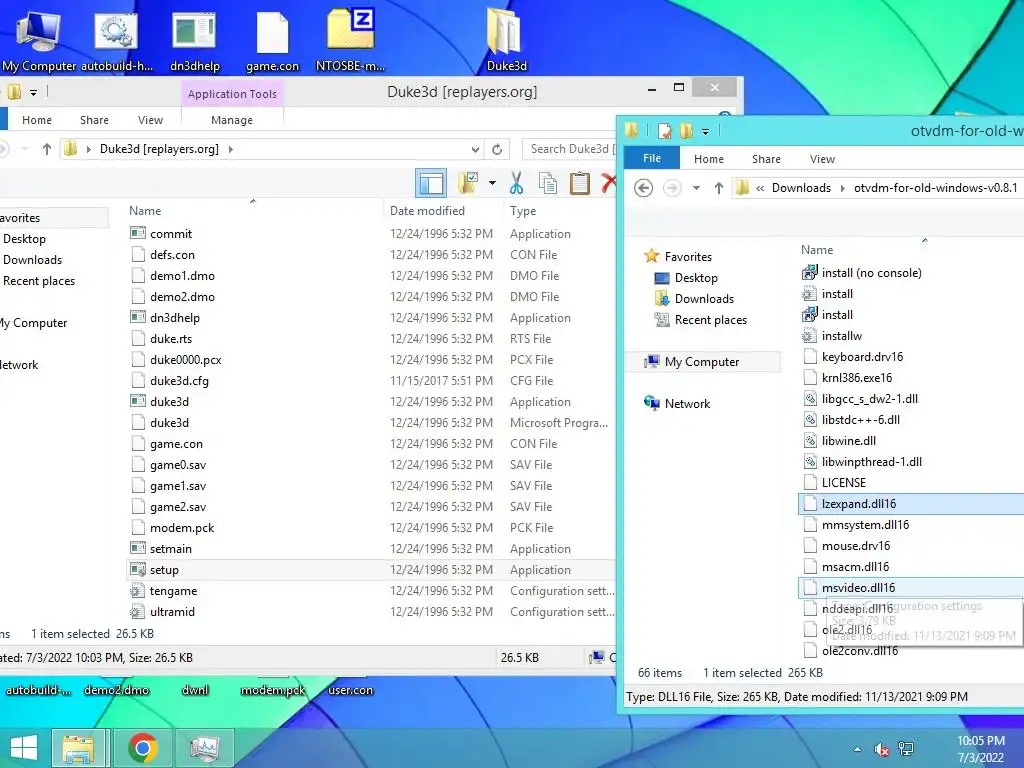Select lzexpand.dll16 file

[x=910, y=504]
